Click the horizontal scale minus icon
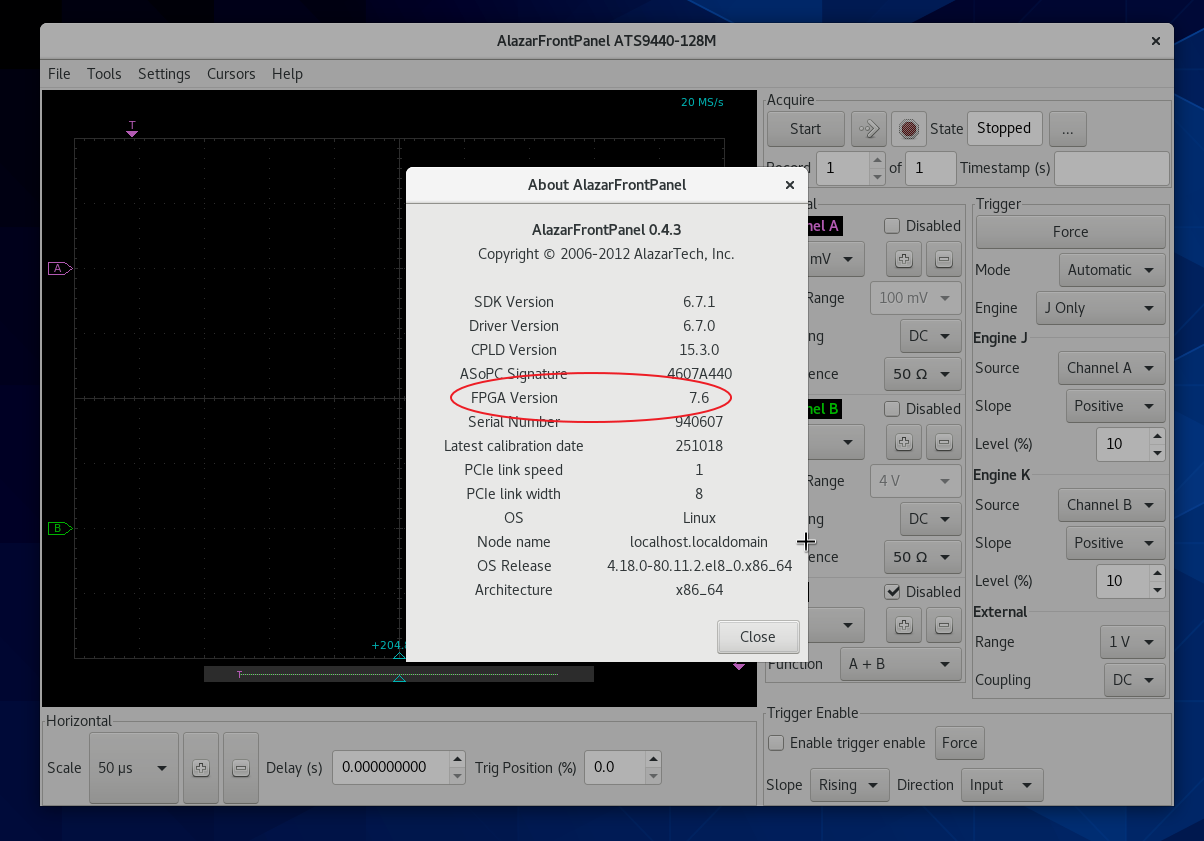Viewport: 1204px width, 841px height. pos(240,768)
